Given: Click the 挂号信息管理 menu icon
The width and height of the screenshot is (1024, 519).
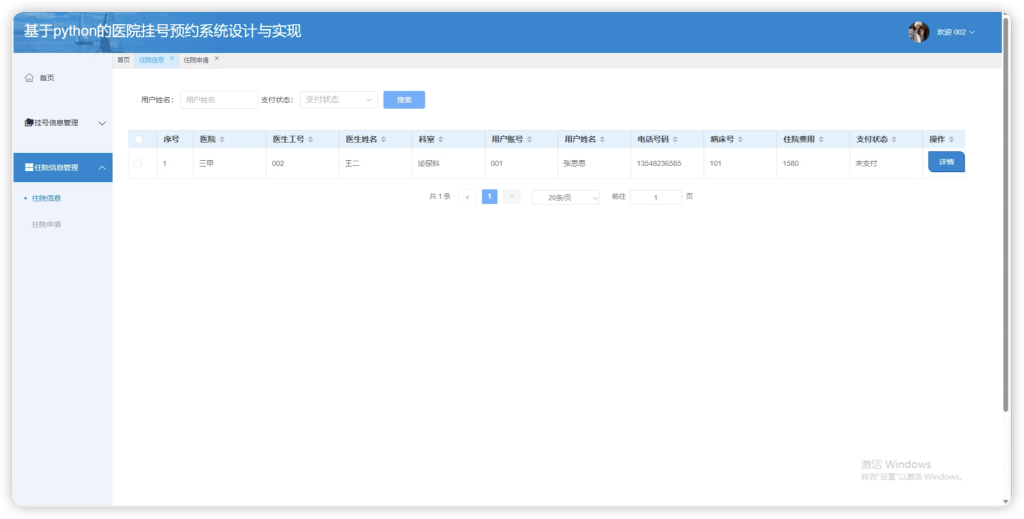Looking at the screenshot, I should (x=29, y=123).
